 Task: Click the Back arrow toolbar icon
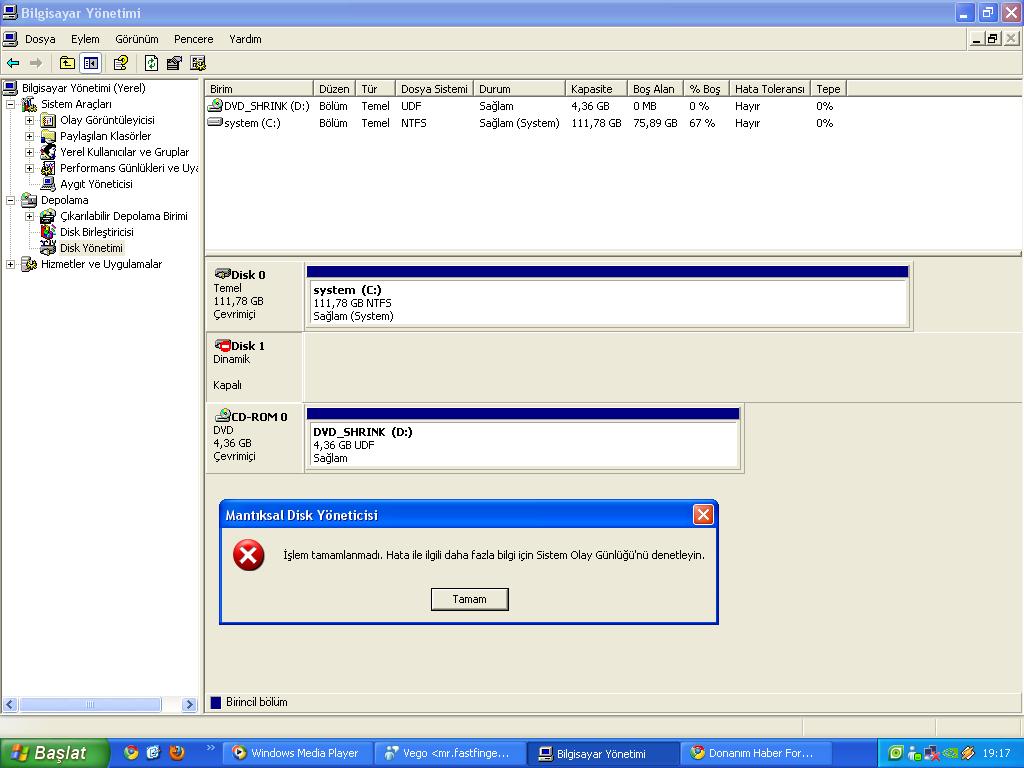point(13,63)
